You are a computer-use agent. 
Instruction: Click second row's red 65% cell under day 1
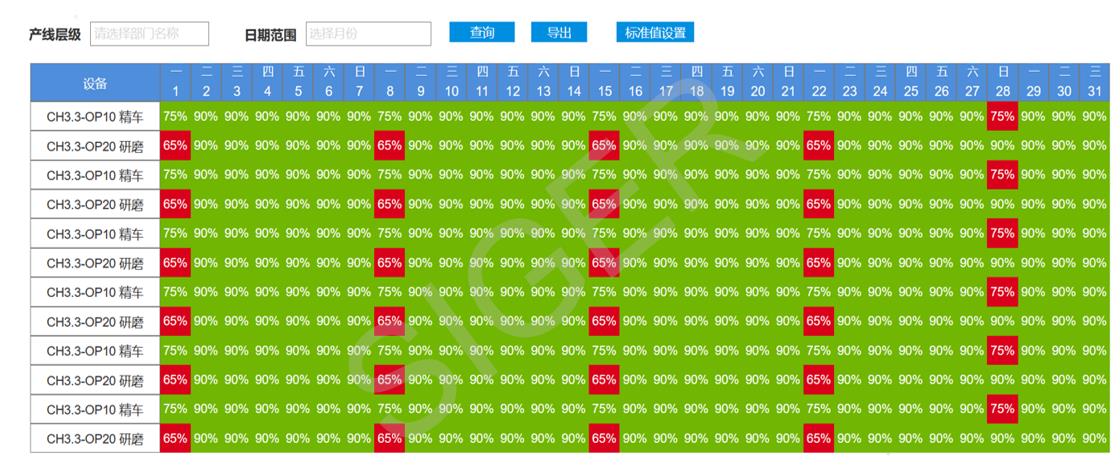tap(175, 145)
